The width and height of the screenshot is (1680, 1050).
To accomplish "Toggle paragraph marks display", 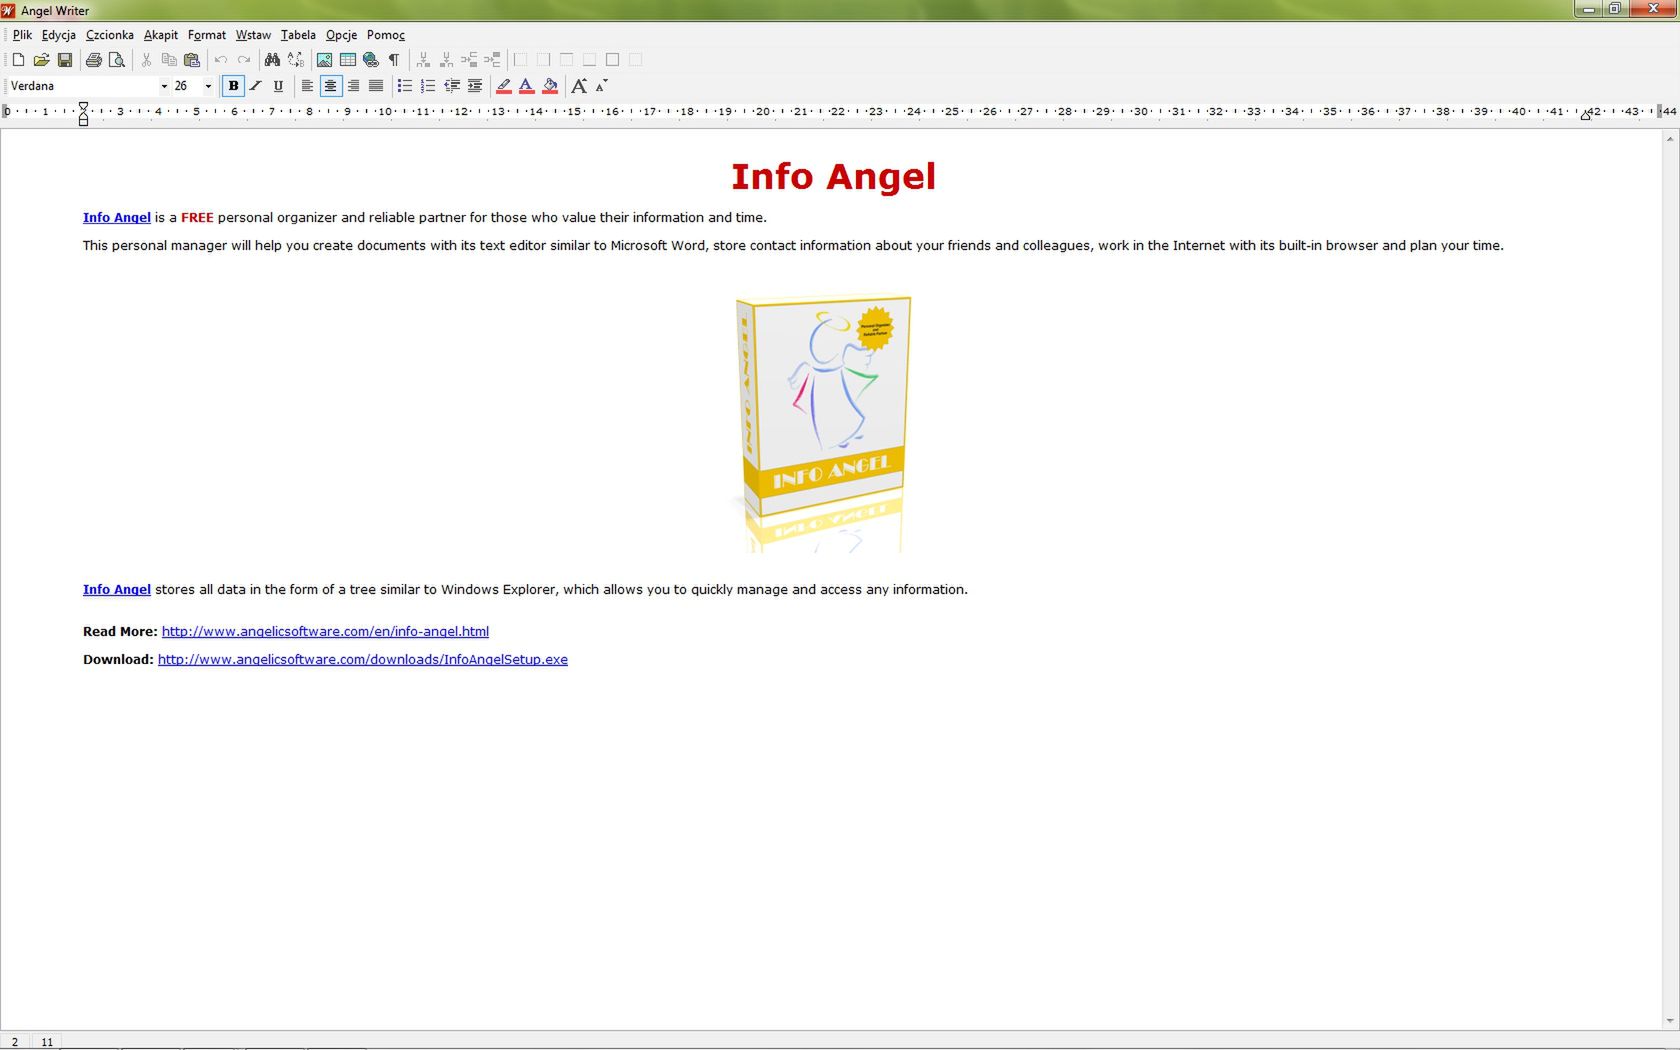I will pyautogui.click(x=393, y=59).
